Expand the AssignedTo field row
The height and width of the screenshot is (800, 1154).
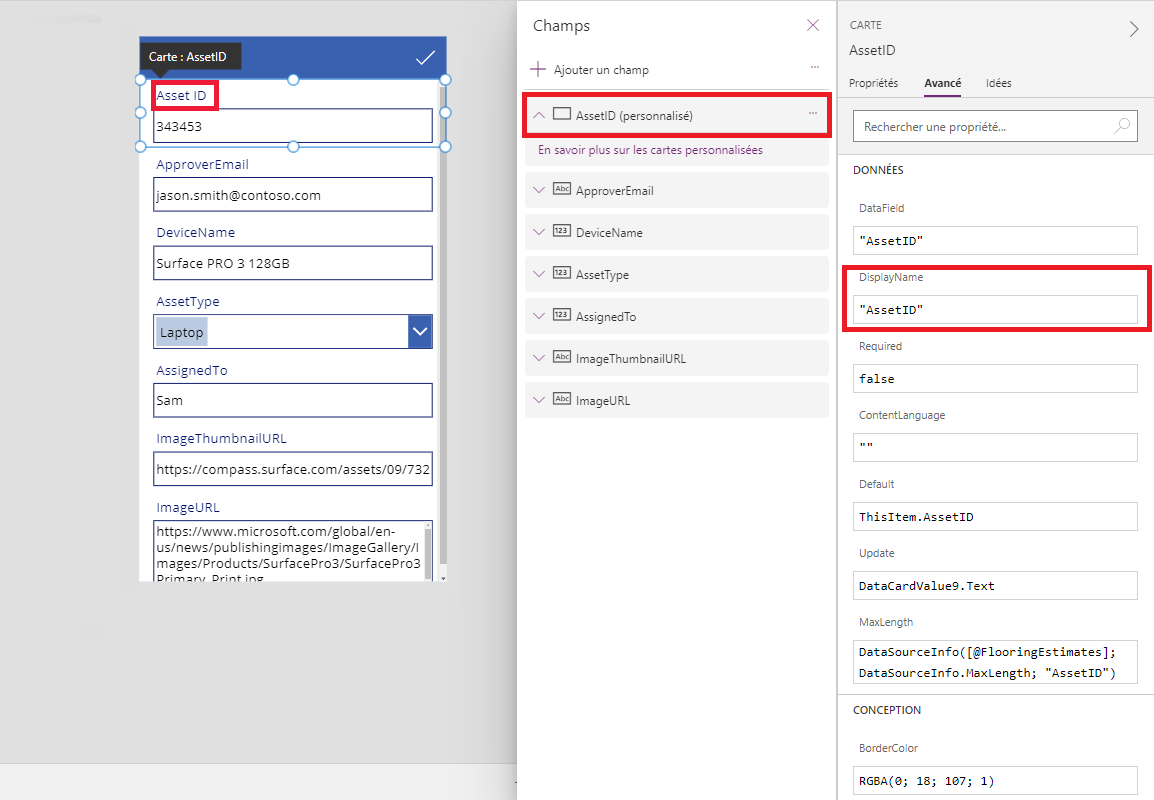539,316
